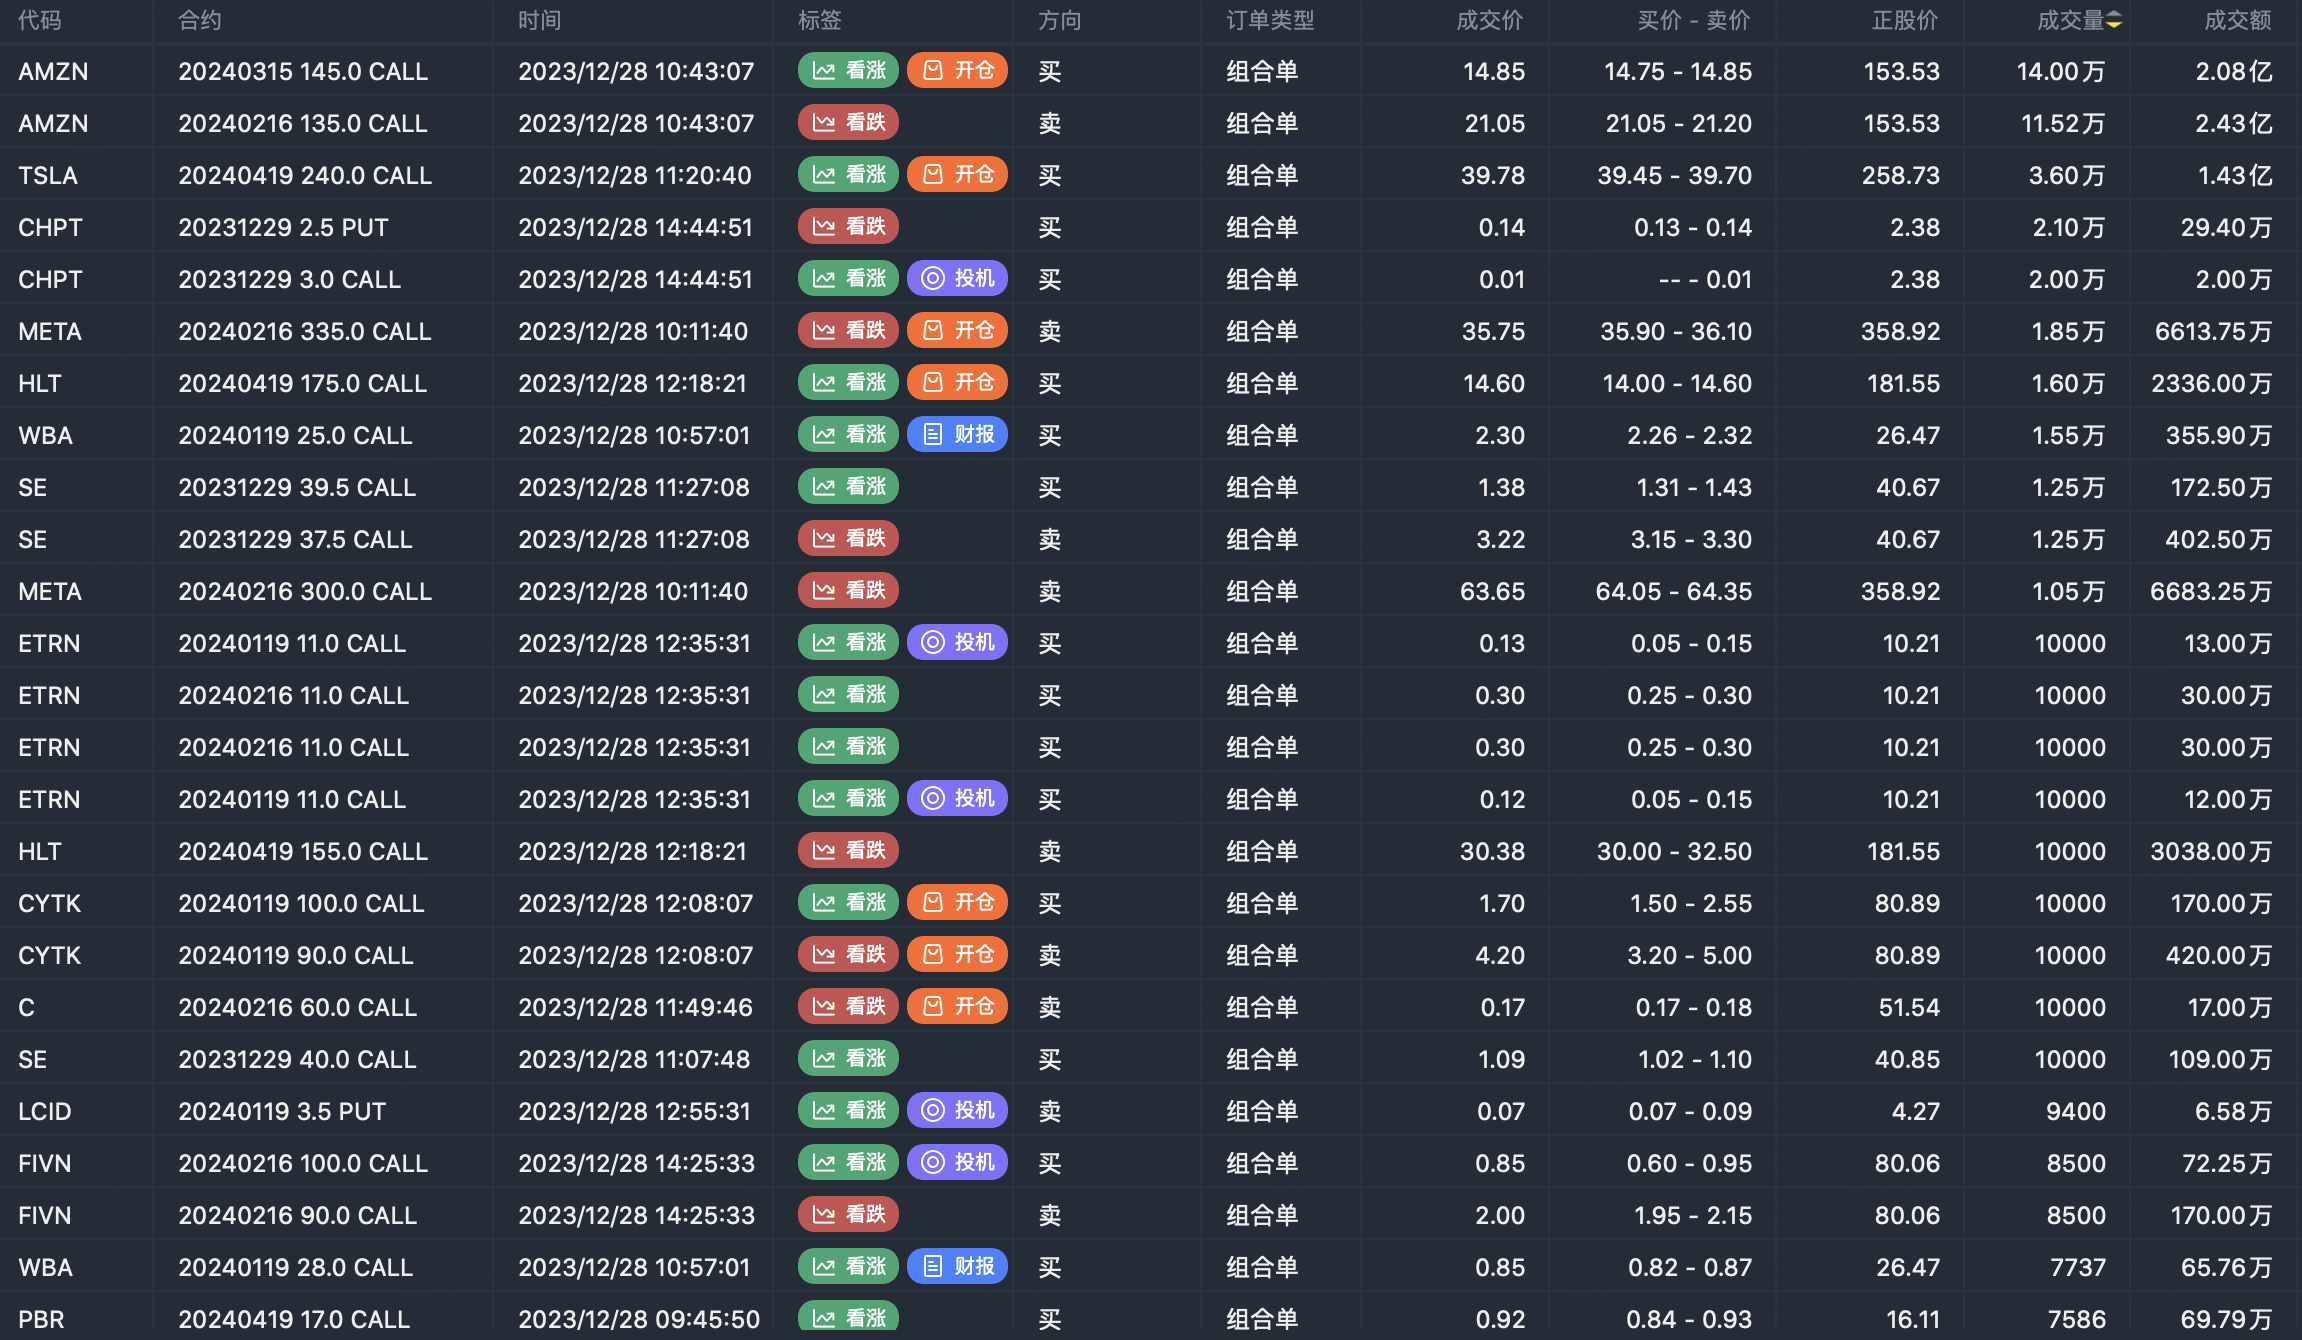This screenshot has height=1340, width=2302.
Task: Click the 14.00万 volume value
Action: click(x=2061, y=71)
